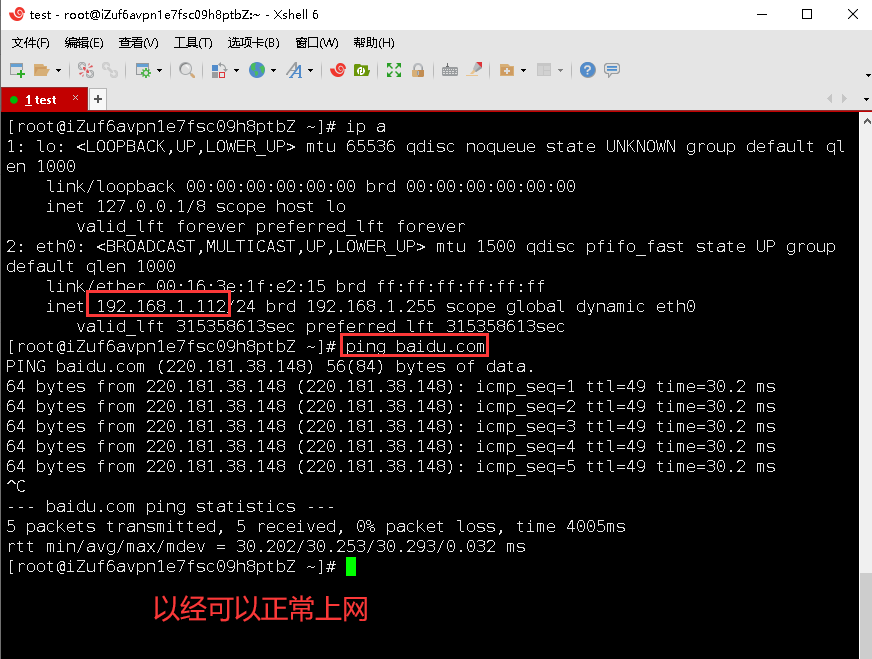Image resolution: width=872 pixels, height=659 pixels.
Task: Click the Font icon
Action: pos(294,70)
